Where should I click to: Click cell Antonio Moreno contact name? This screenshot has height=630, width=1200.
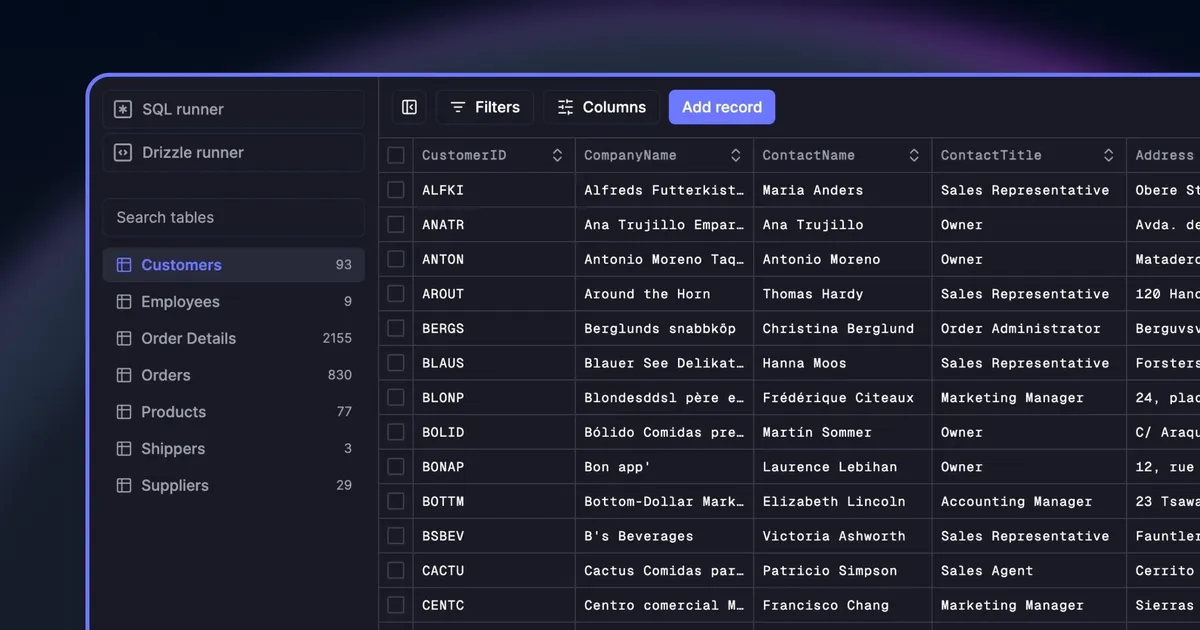pos(843,259)
